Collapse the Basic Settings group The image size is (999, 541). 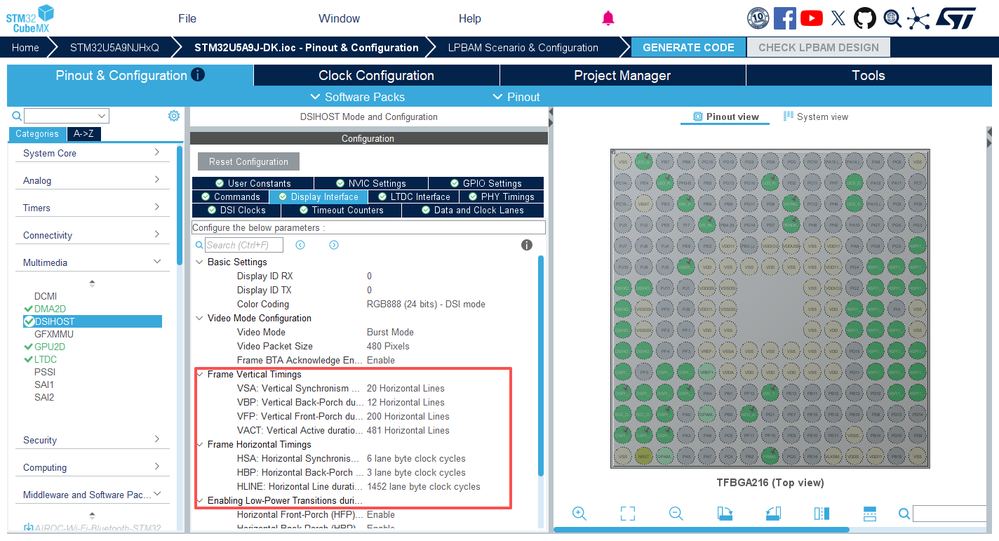(199, 262)
